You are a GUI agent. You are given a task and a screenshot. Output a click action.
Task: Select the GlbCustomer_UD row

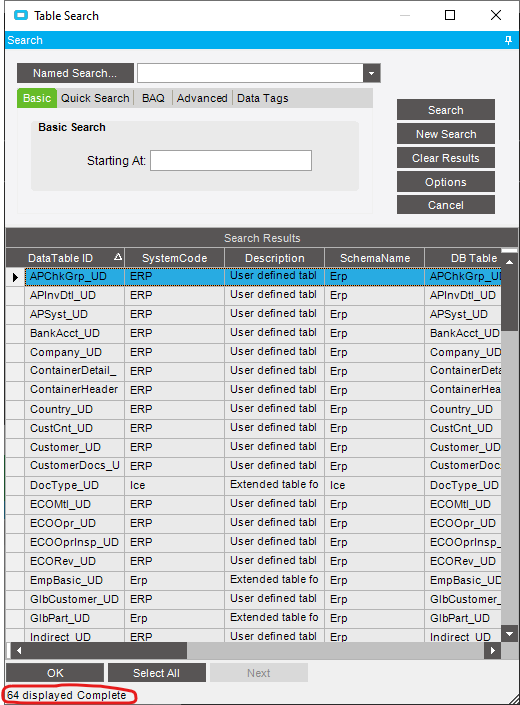[254, 599]
